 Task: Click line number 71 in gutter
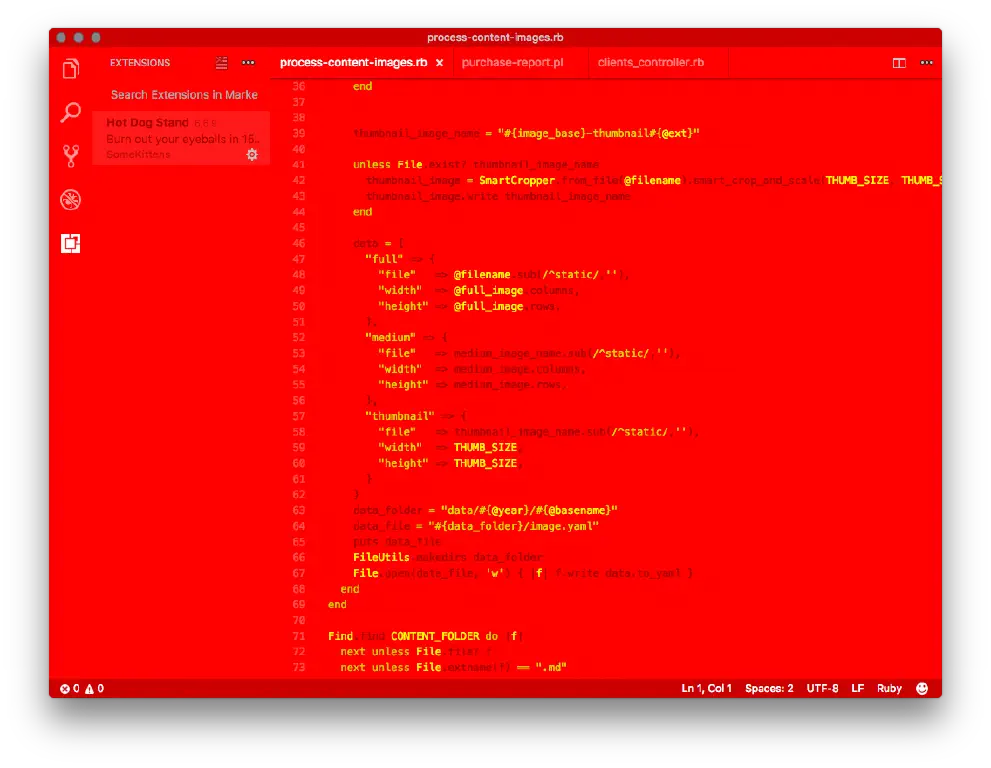point(298,636)
